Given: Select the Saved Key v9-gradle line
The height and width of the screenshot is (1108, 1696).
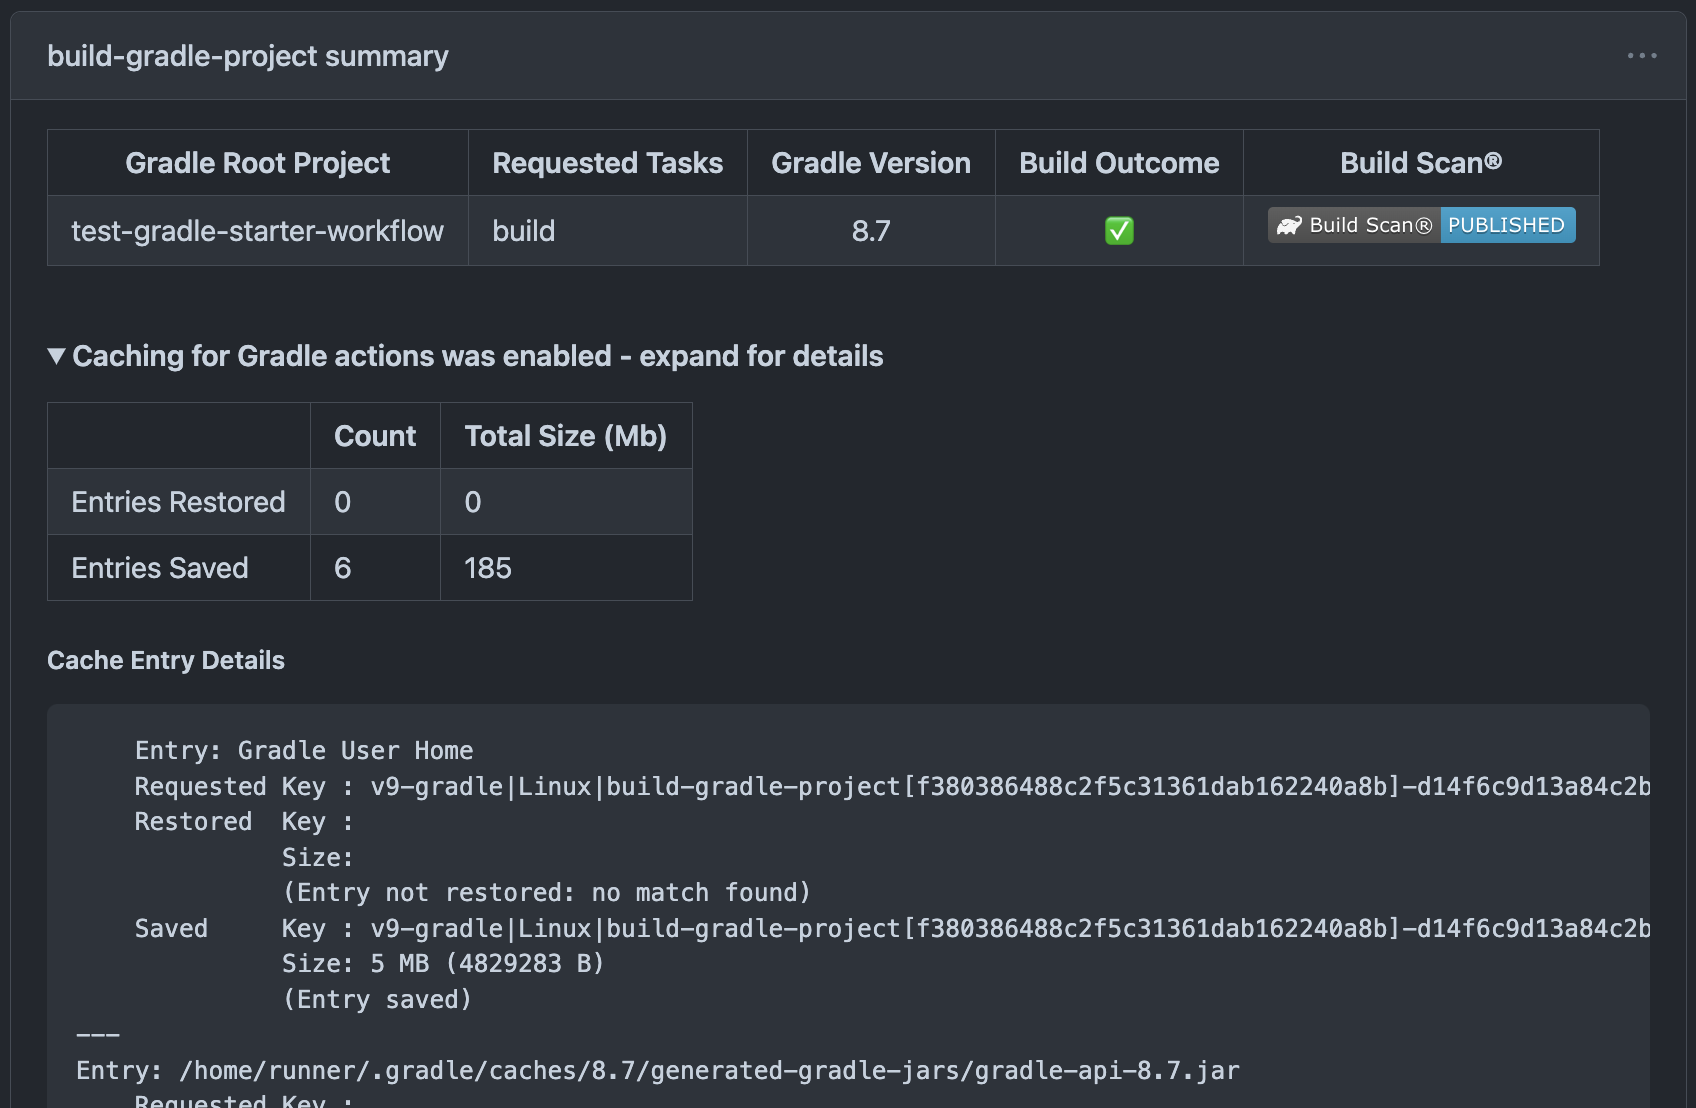Looking at the screenshot, I should 892,929.
